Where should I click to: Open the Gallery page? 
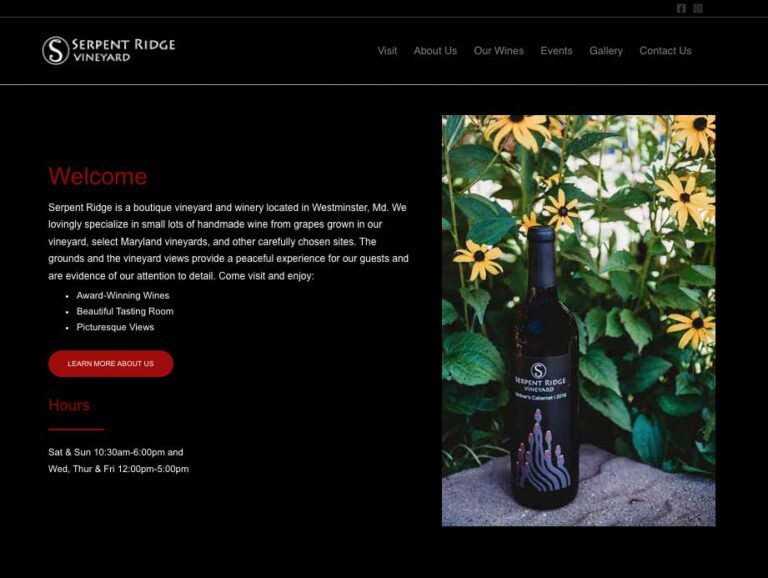tap(606, 51)
